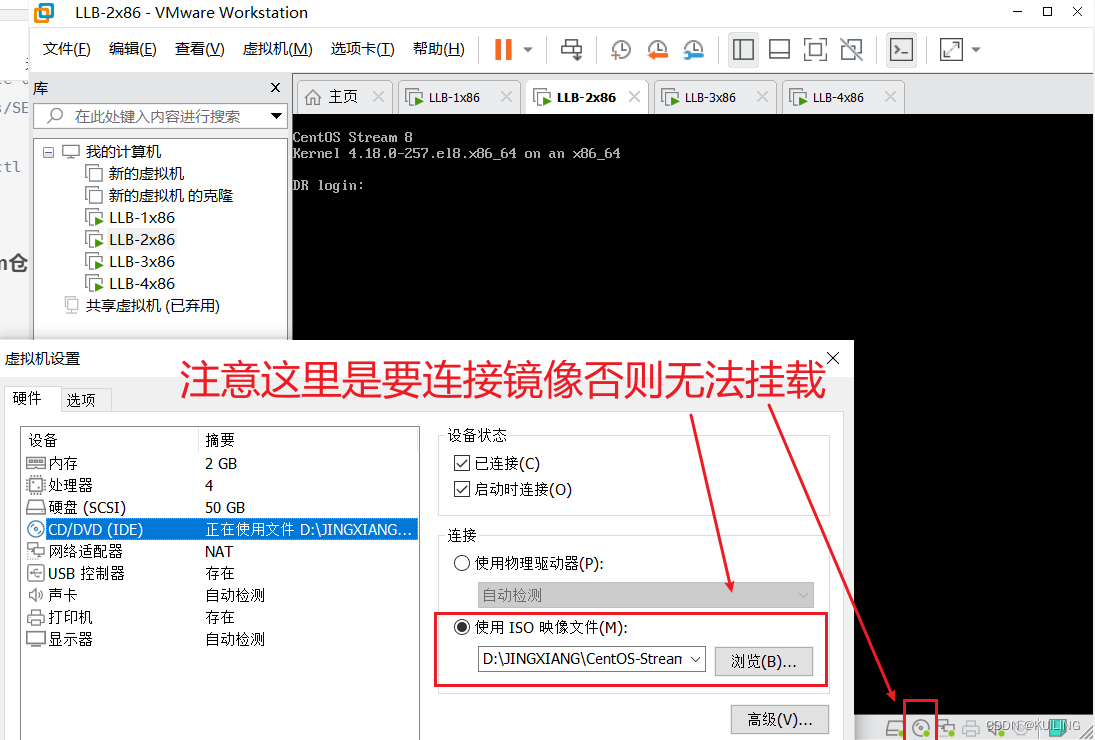Select the 显示器 device row
Screen dimensions: 1095x740
coord(221,639)
